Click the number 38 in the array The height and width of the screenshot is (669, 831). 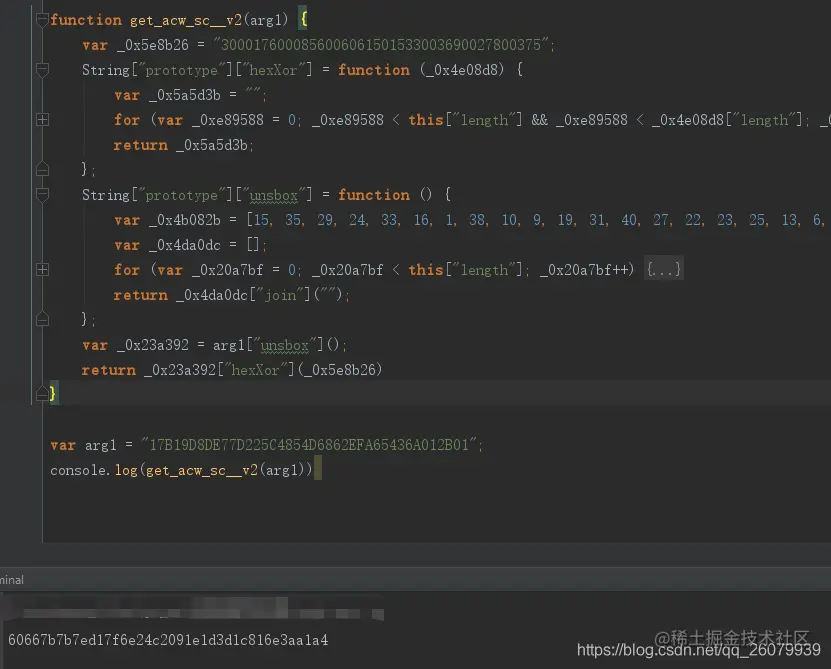[477, 220]
